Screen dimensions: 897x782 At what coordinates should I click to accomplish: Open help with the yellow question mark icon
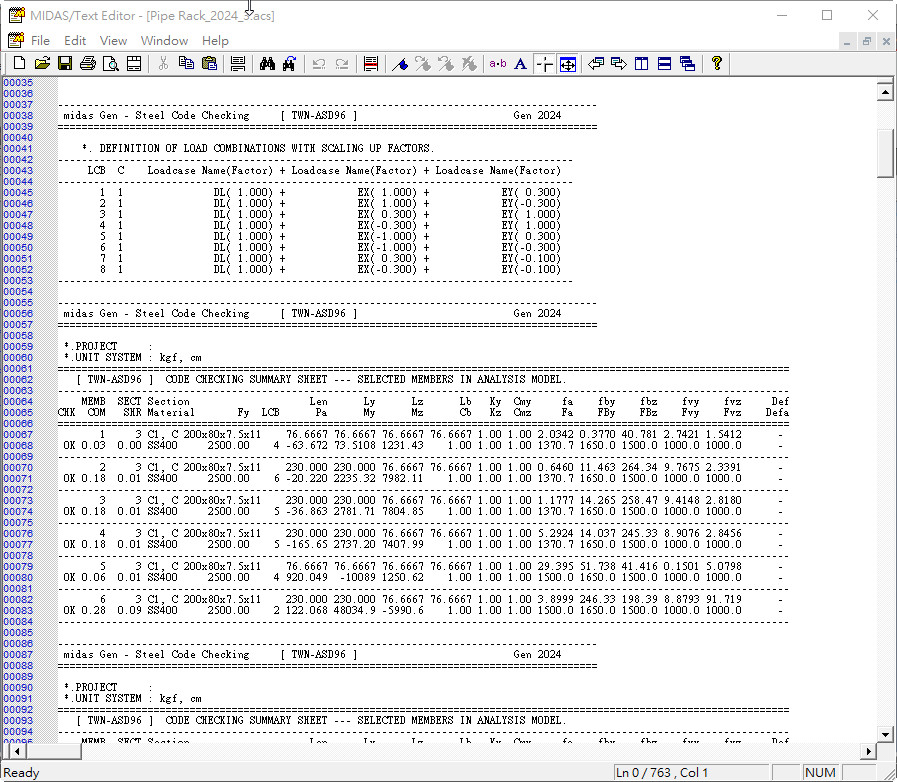pyautogui.click(x=716, y=63)
